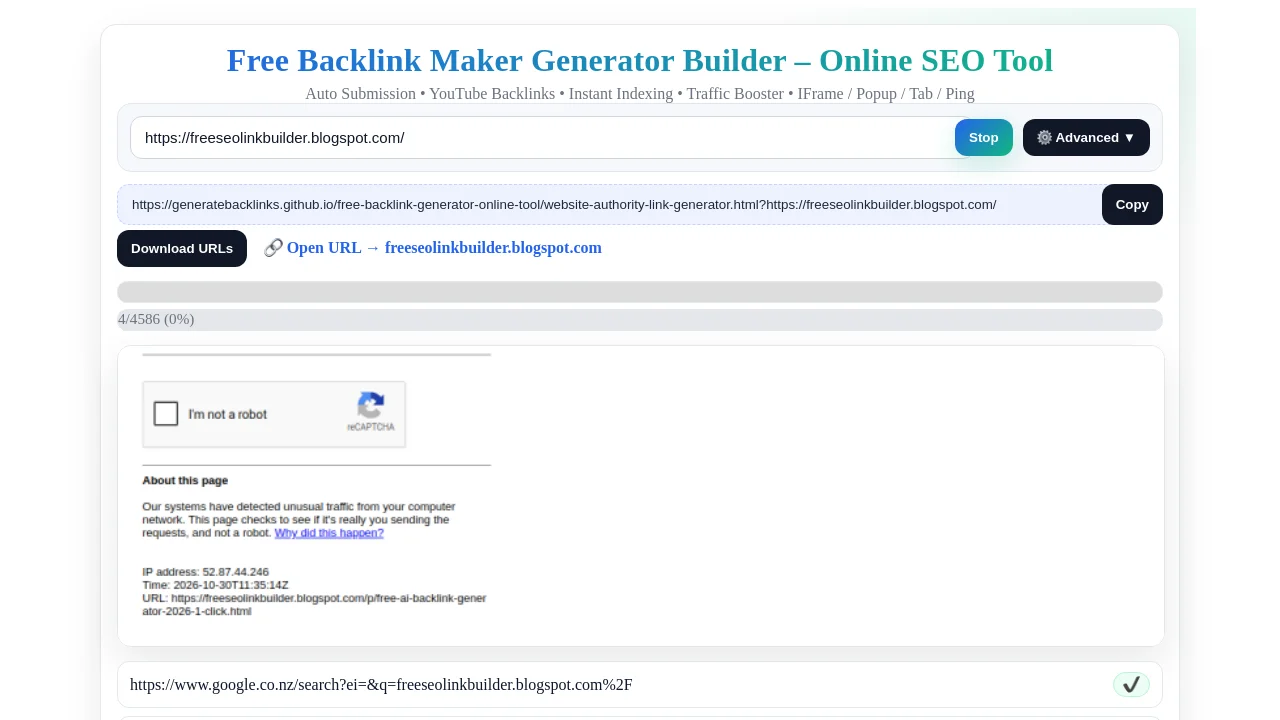Click the Download URLs button
1280x720 pixels.
(182, 249)
